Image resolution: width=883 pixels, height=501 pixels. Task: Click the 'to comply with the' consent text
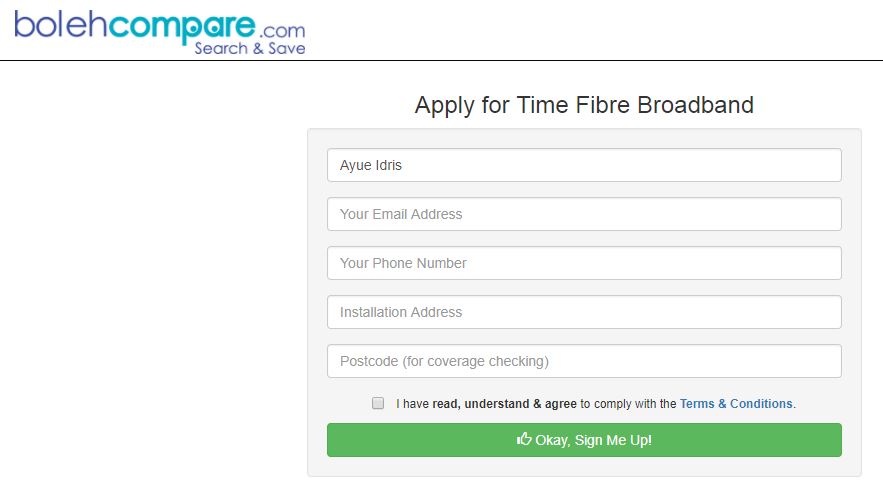click(x=628, y=404)
